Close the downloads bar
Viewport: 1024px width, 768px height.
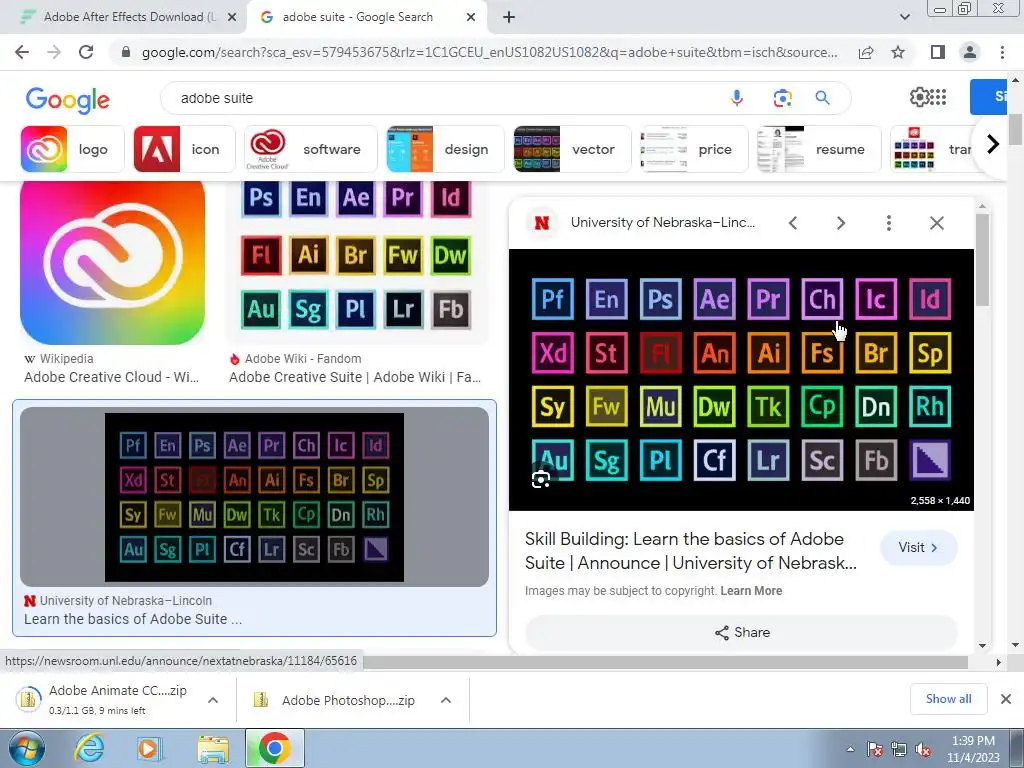pyautogui.click(x=1006, y=699)
